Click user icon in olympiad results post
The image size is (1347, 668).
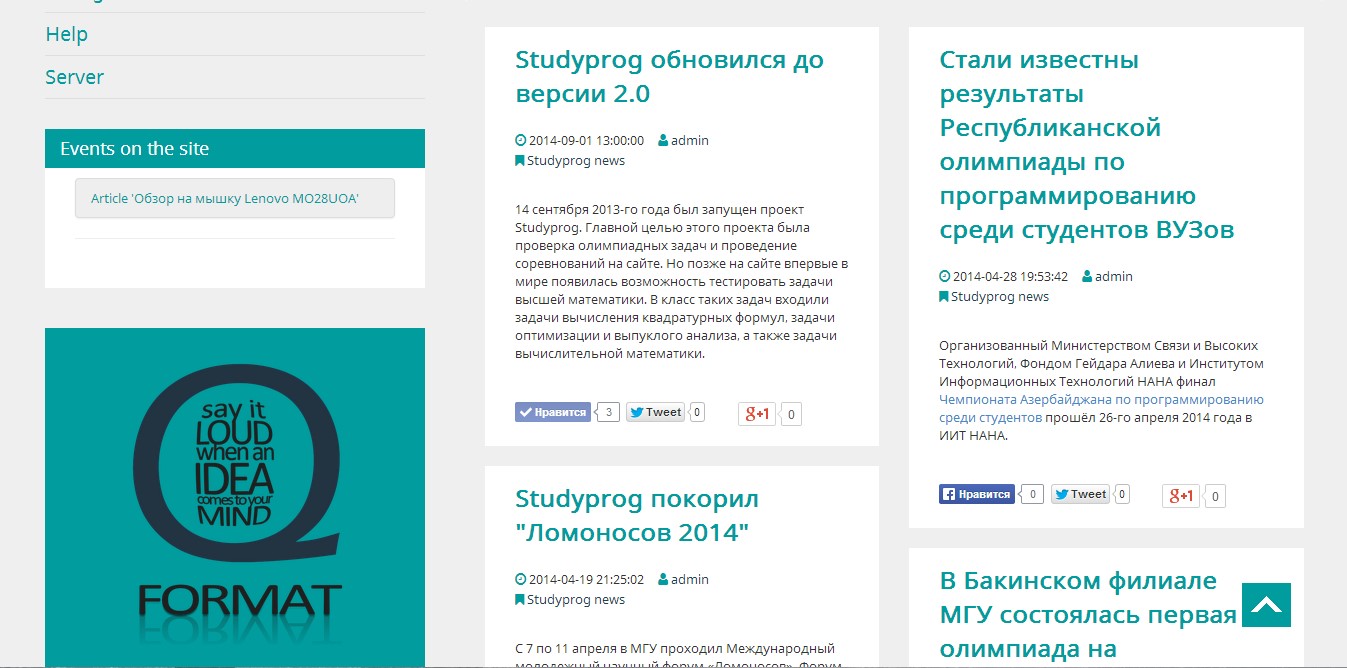pos(1087,277)
